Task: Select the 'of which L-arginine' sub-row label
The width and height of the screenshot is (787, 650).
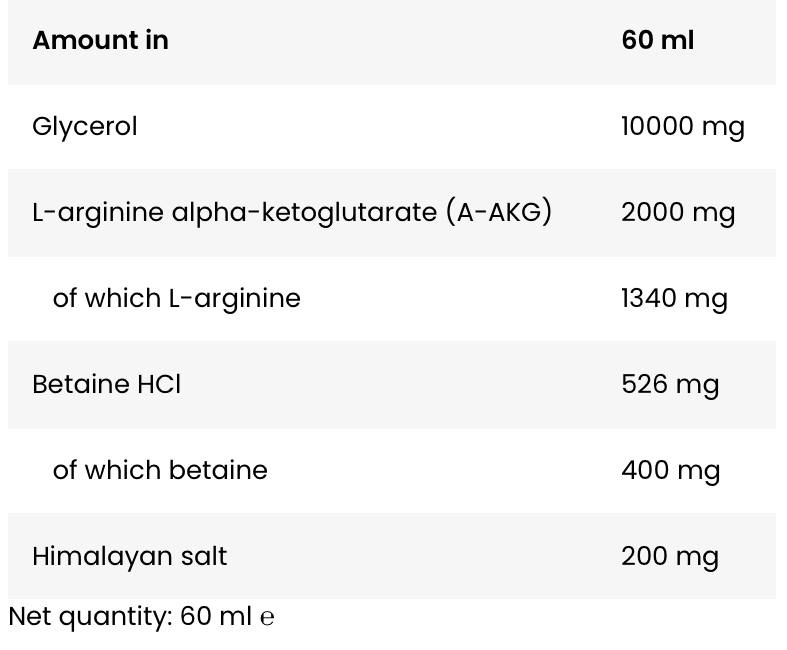Action: pos(176,298)
